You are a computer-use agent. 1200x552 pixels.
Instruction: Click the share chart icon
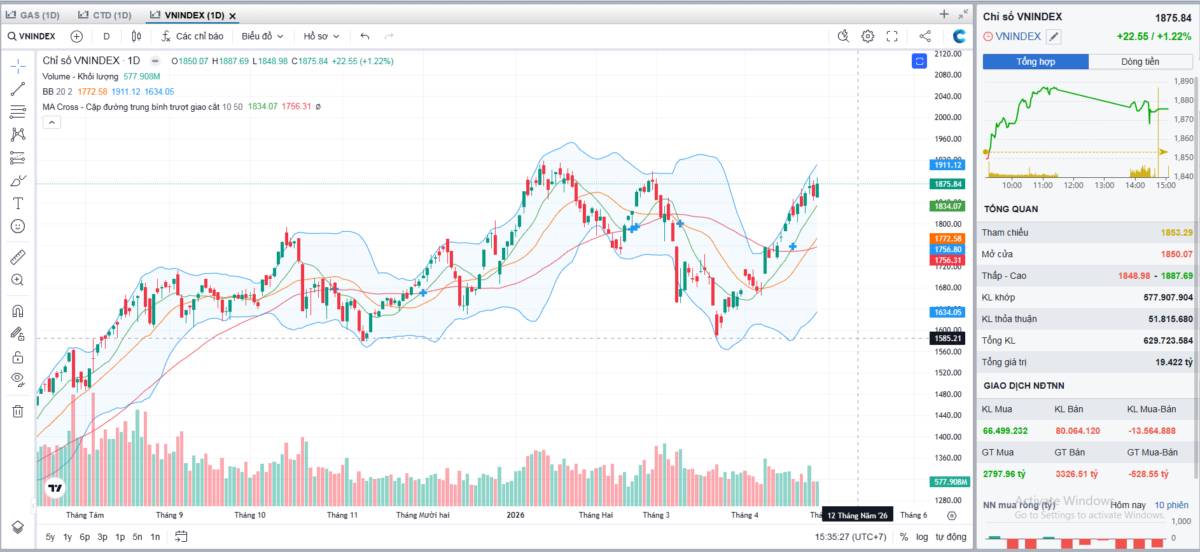coord(925,36)
